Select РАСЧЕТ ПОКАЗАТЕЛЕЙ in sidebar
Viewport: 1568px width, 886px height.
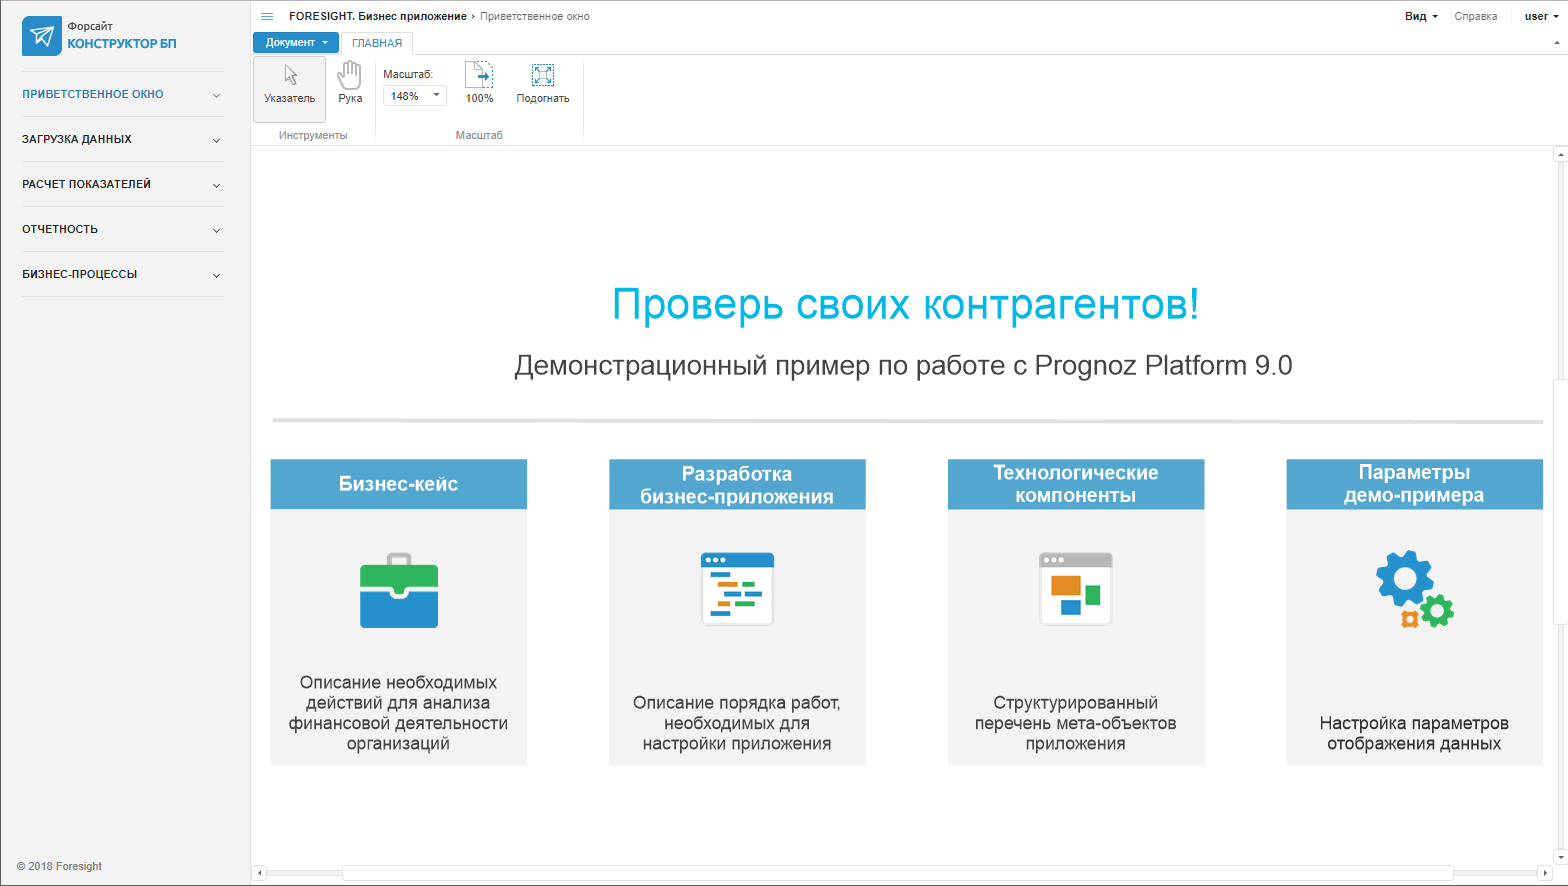87,184
